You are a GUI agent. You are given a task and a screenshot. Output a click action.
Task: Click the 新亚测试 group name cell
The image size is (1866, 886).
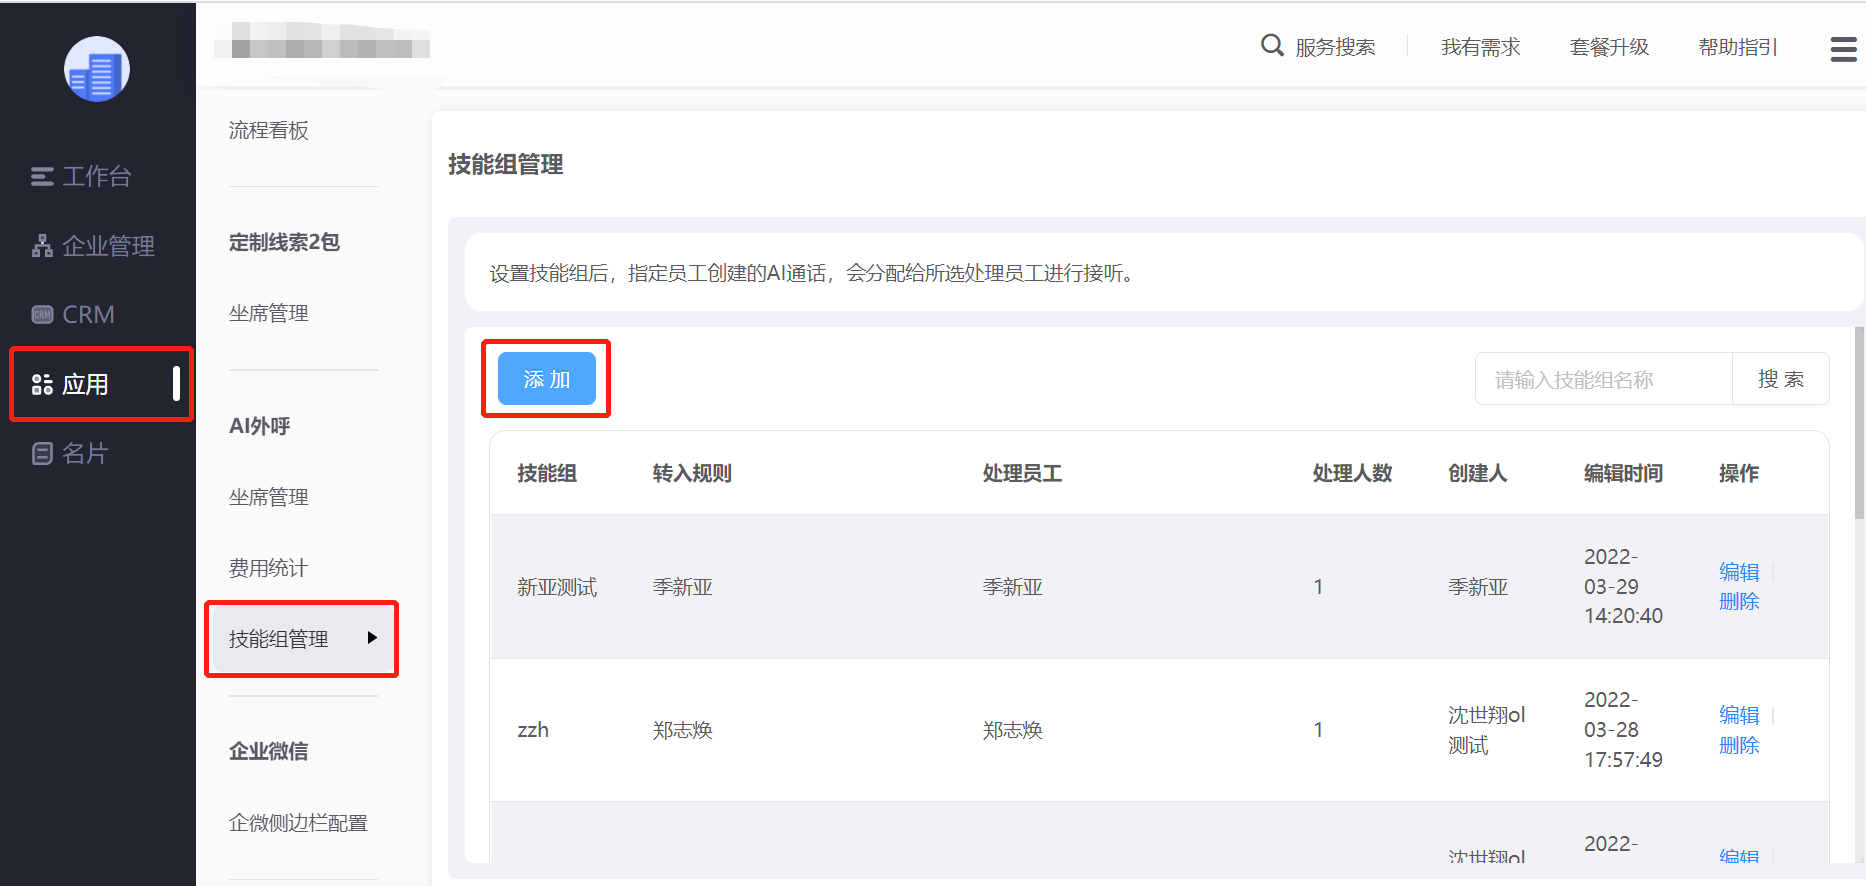coord(557,587)
